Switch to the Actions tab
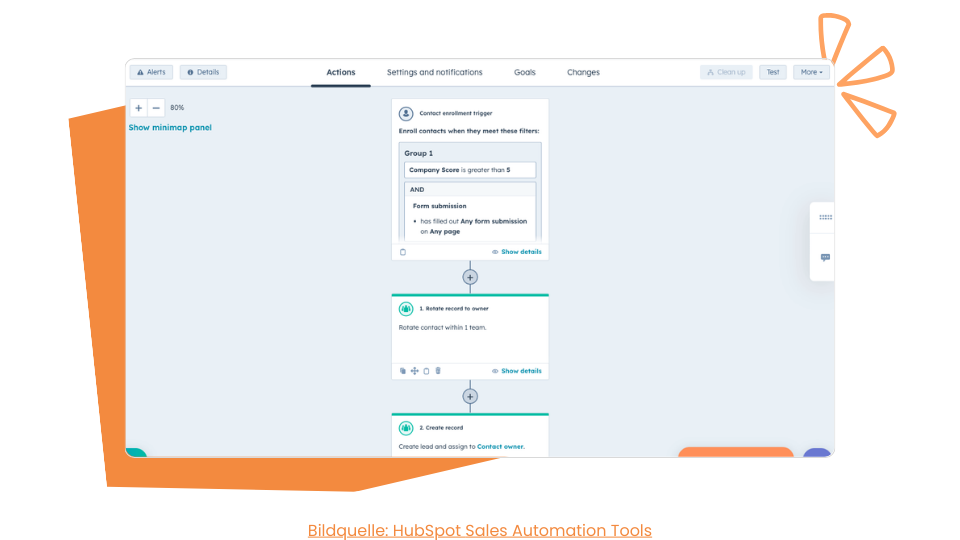Screen dimensions: 960x540 click(340, 72)
